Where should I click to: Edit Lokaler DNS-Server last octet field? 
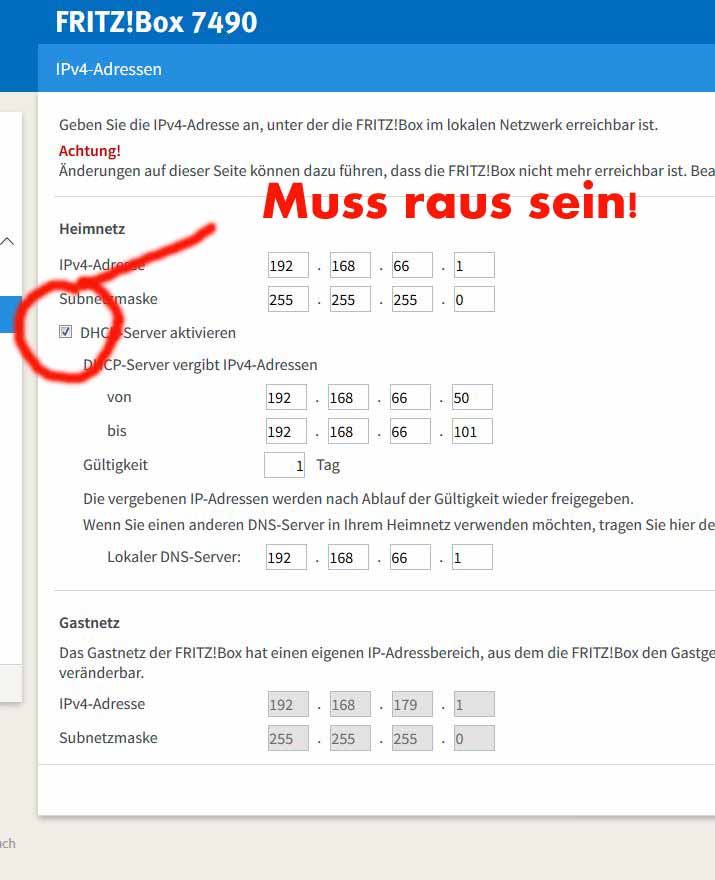[x=473, y=557]
